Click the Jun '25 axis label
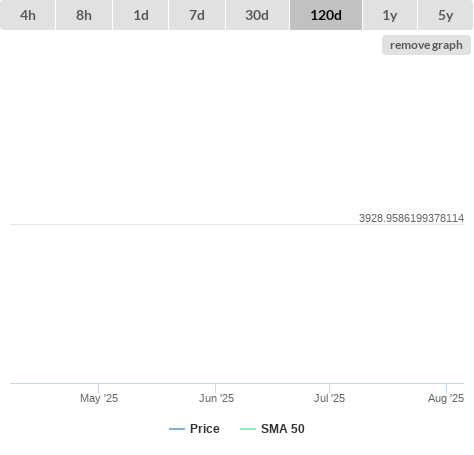Screen dimensions: 474x455 click(x=216, y=398)
